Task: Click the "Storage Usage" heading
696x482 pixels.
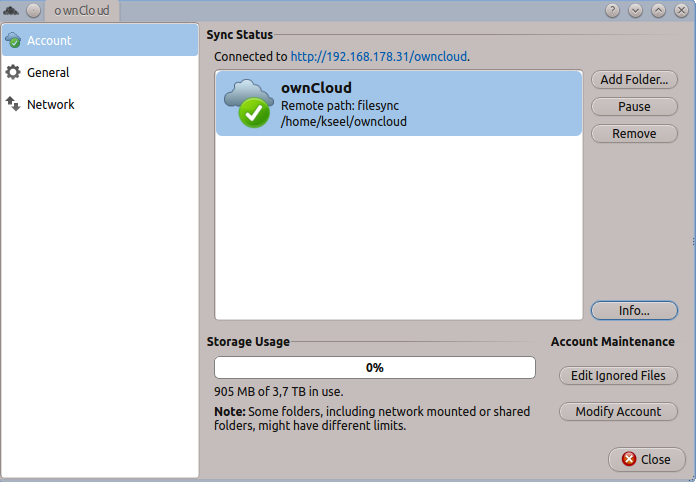Action: [248, 342]
